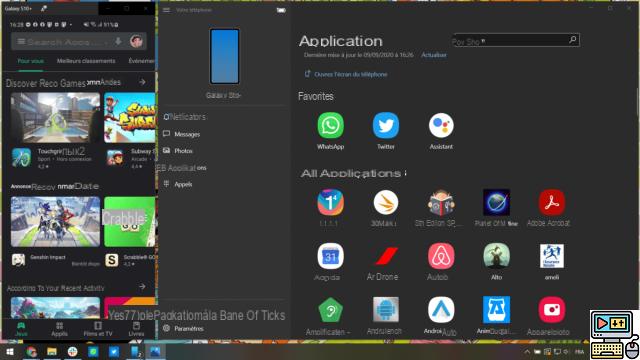Open the bookshelf reader app icon
Screen dimensions: 640x360
(441, 202)
